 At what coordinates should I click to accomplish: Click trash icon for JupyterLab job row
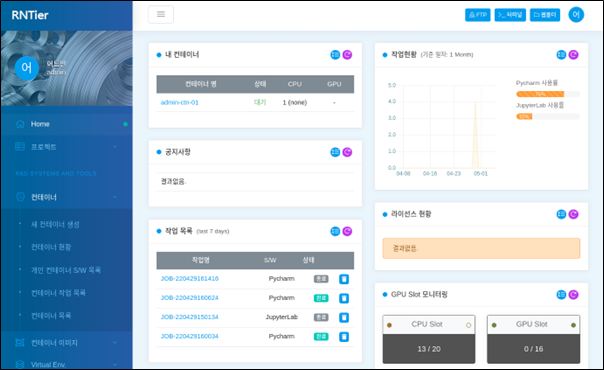pos(344,318)
